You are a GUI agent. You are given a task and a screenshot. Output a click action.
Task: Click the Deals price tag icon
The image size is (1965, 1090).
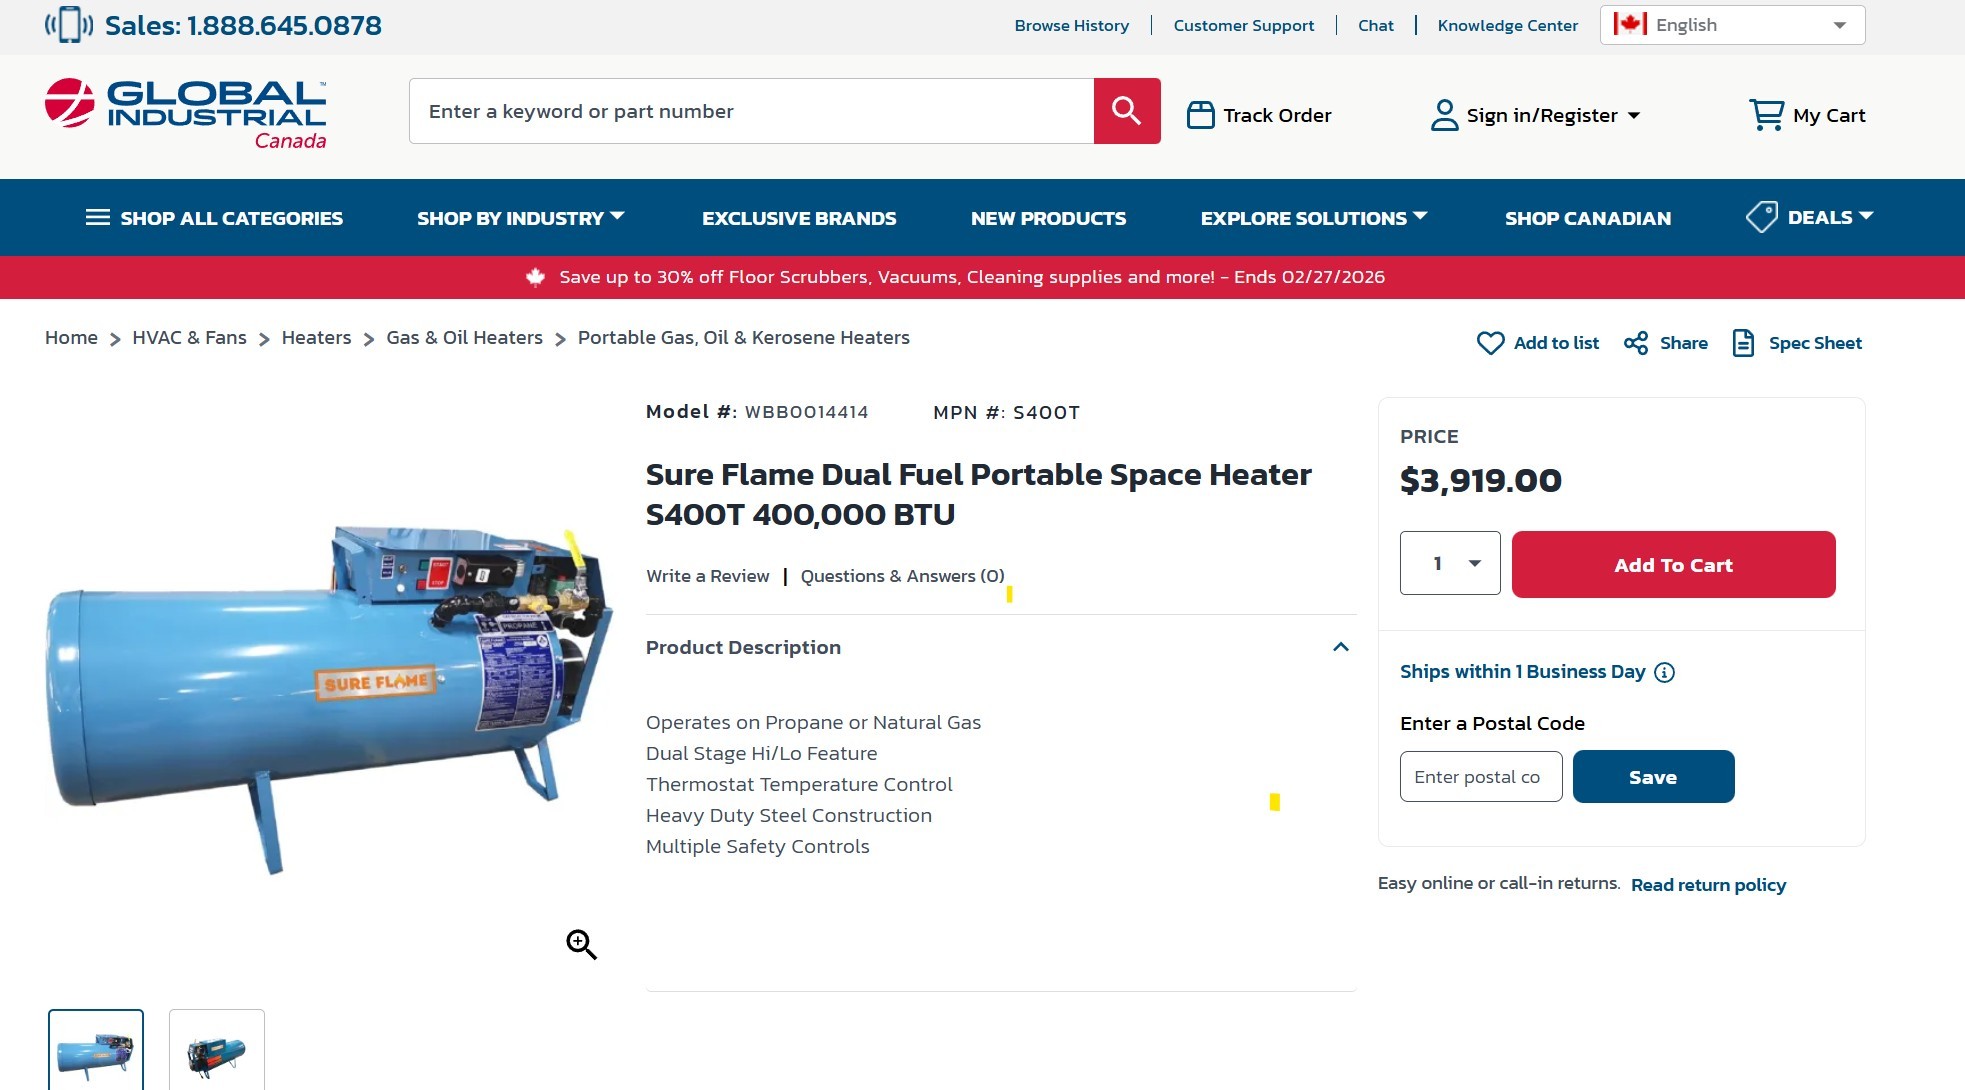click(1762, 217)
